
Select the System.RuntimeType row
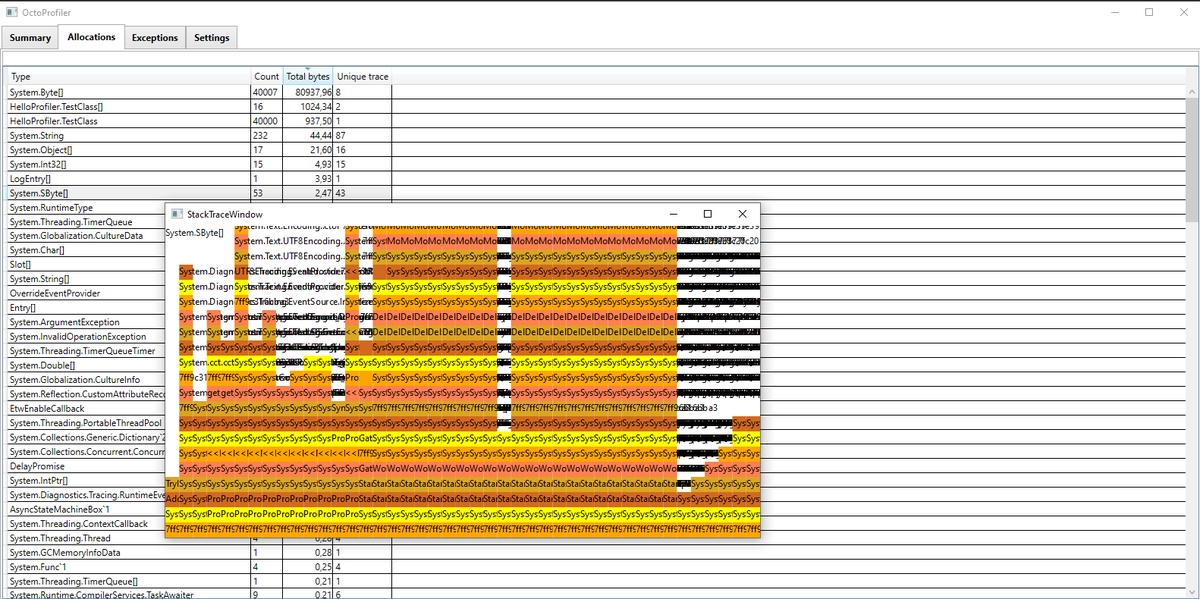click(x=85, y=207)
